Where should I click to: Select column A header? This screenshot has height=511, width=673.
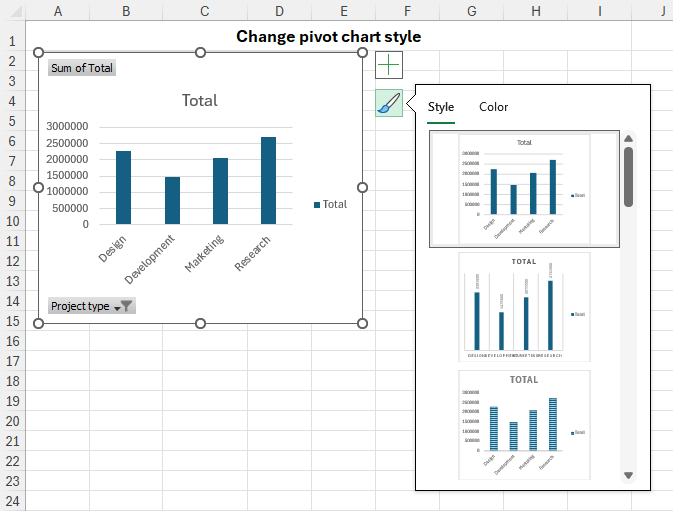(58, 11)
